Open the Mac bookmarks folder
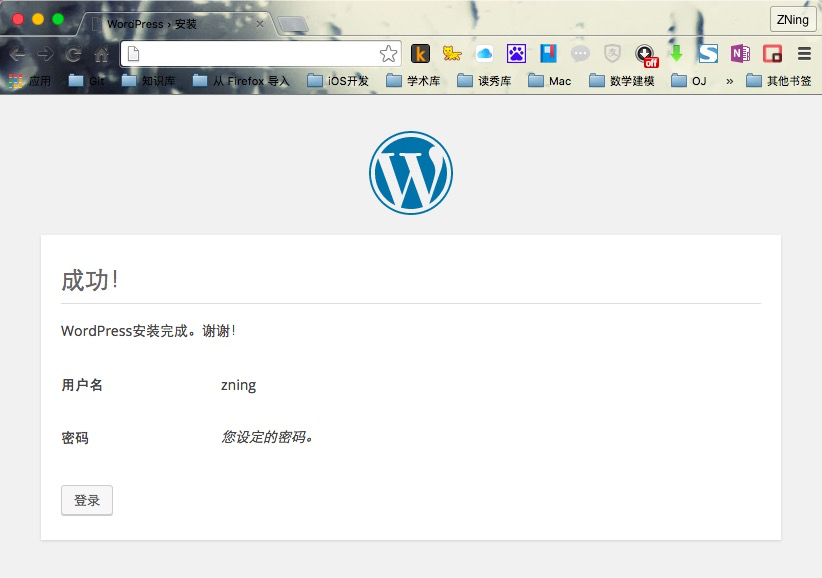Image resolution: width=822 pixels, height=578 pixels. coord(549,81)
